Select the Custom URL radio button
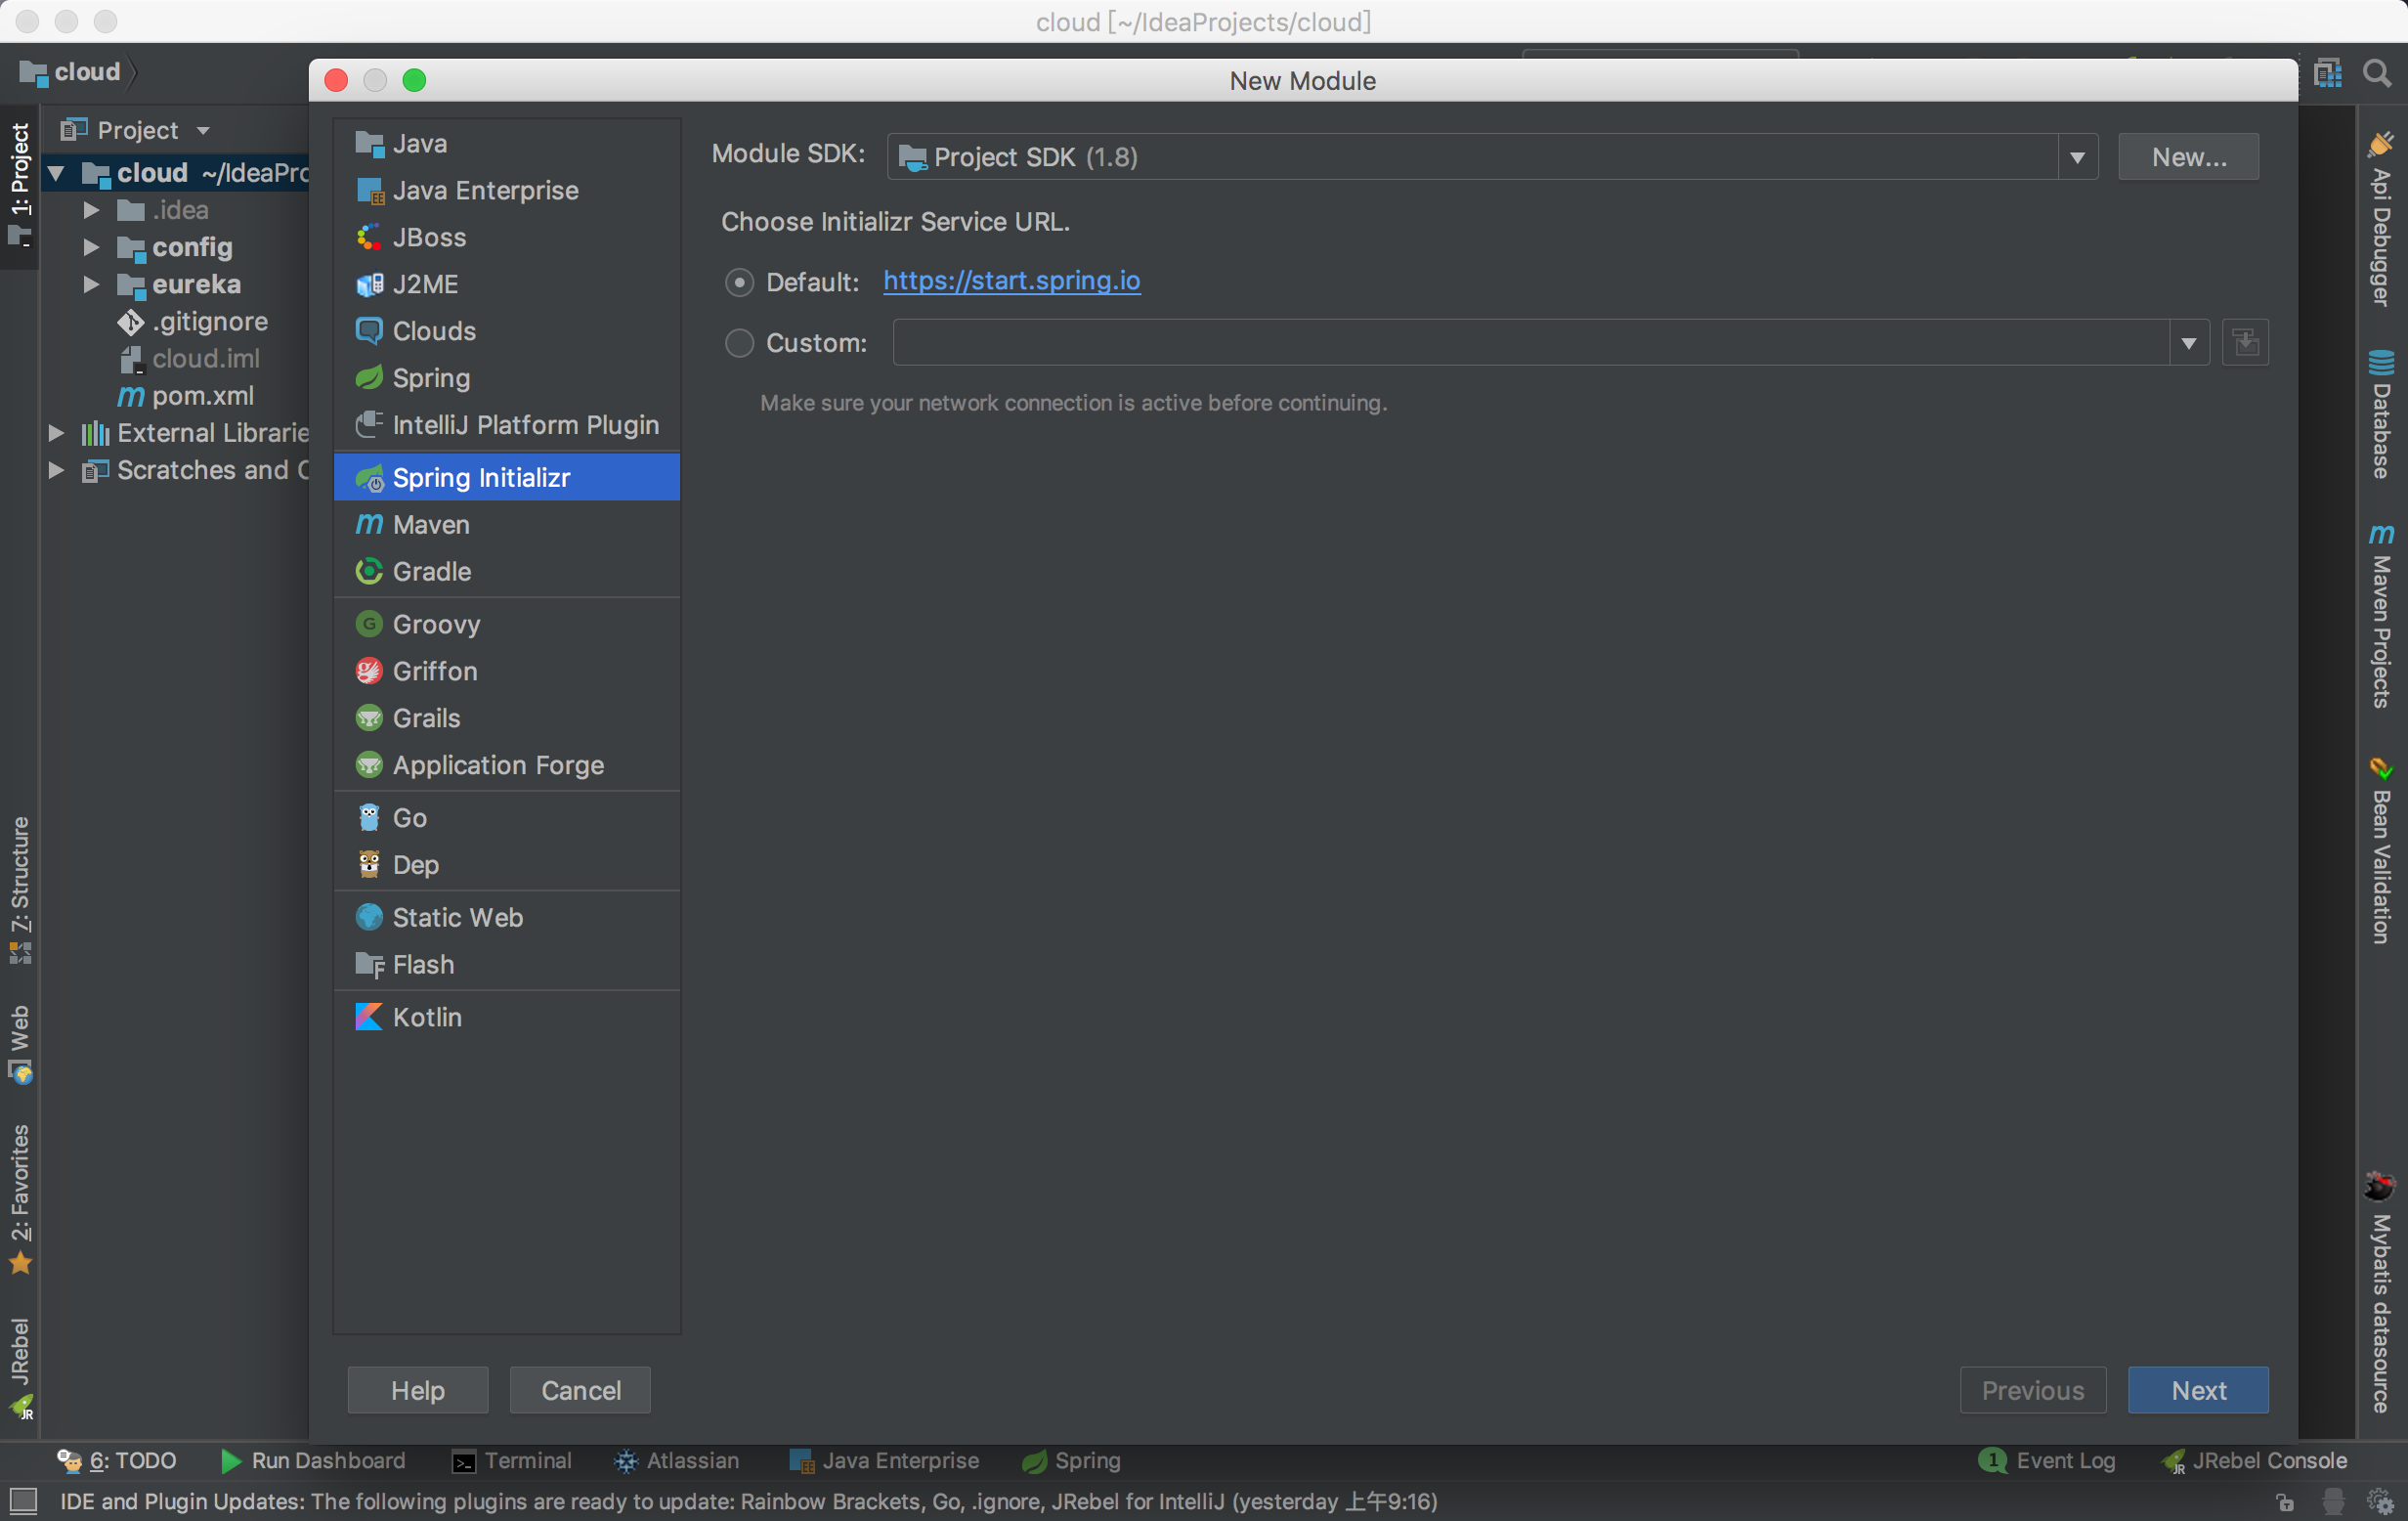 (x=740, y=343)
